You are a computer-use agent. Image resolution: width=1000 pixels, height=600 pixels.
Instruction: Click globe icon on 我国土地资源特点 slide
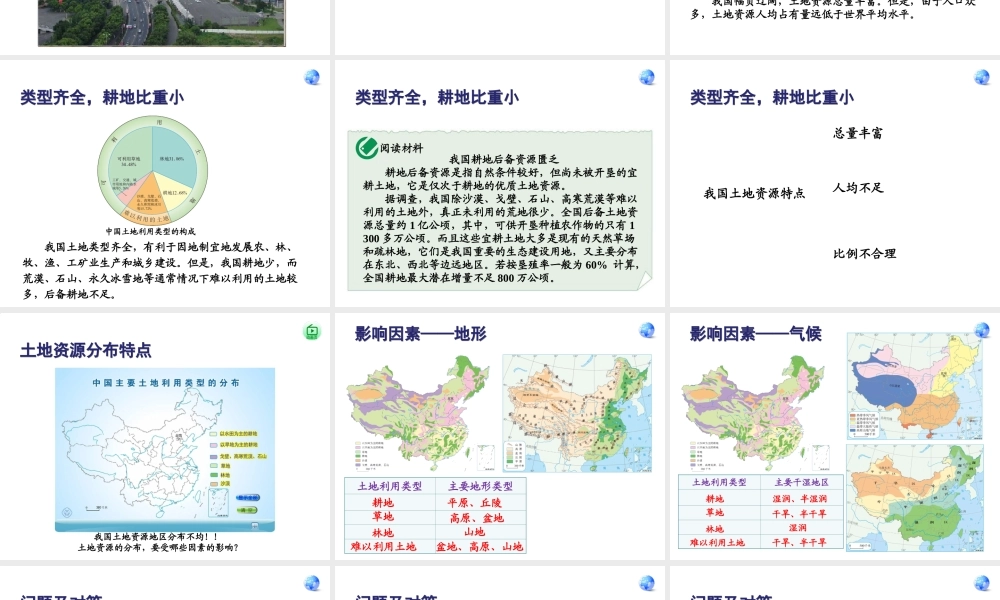point(982,77)
